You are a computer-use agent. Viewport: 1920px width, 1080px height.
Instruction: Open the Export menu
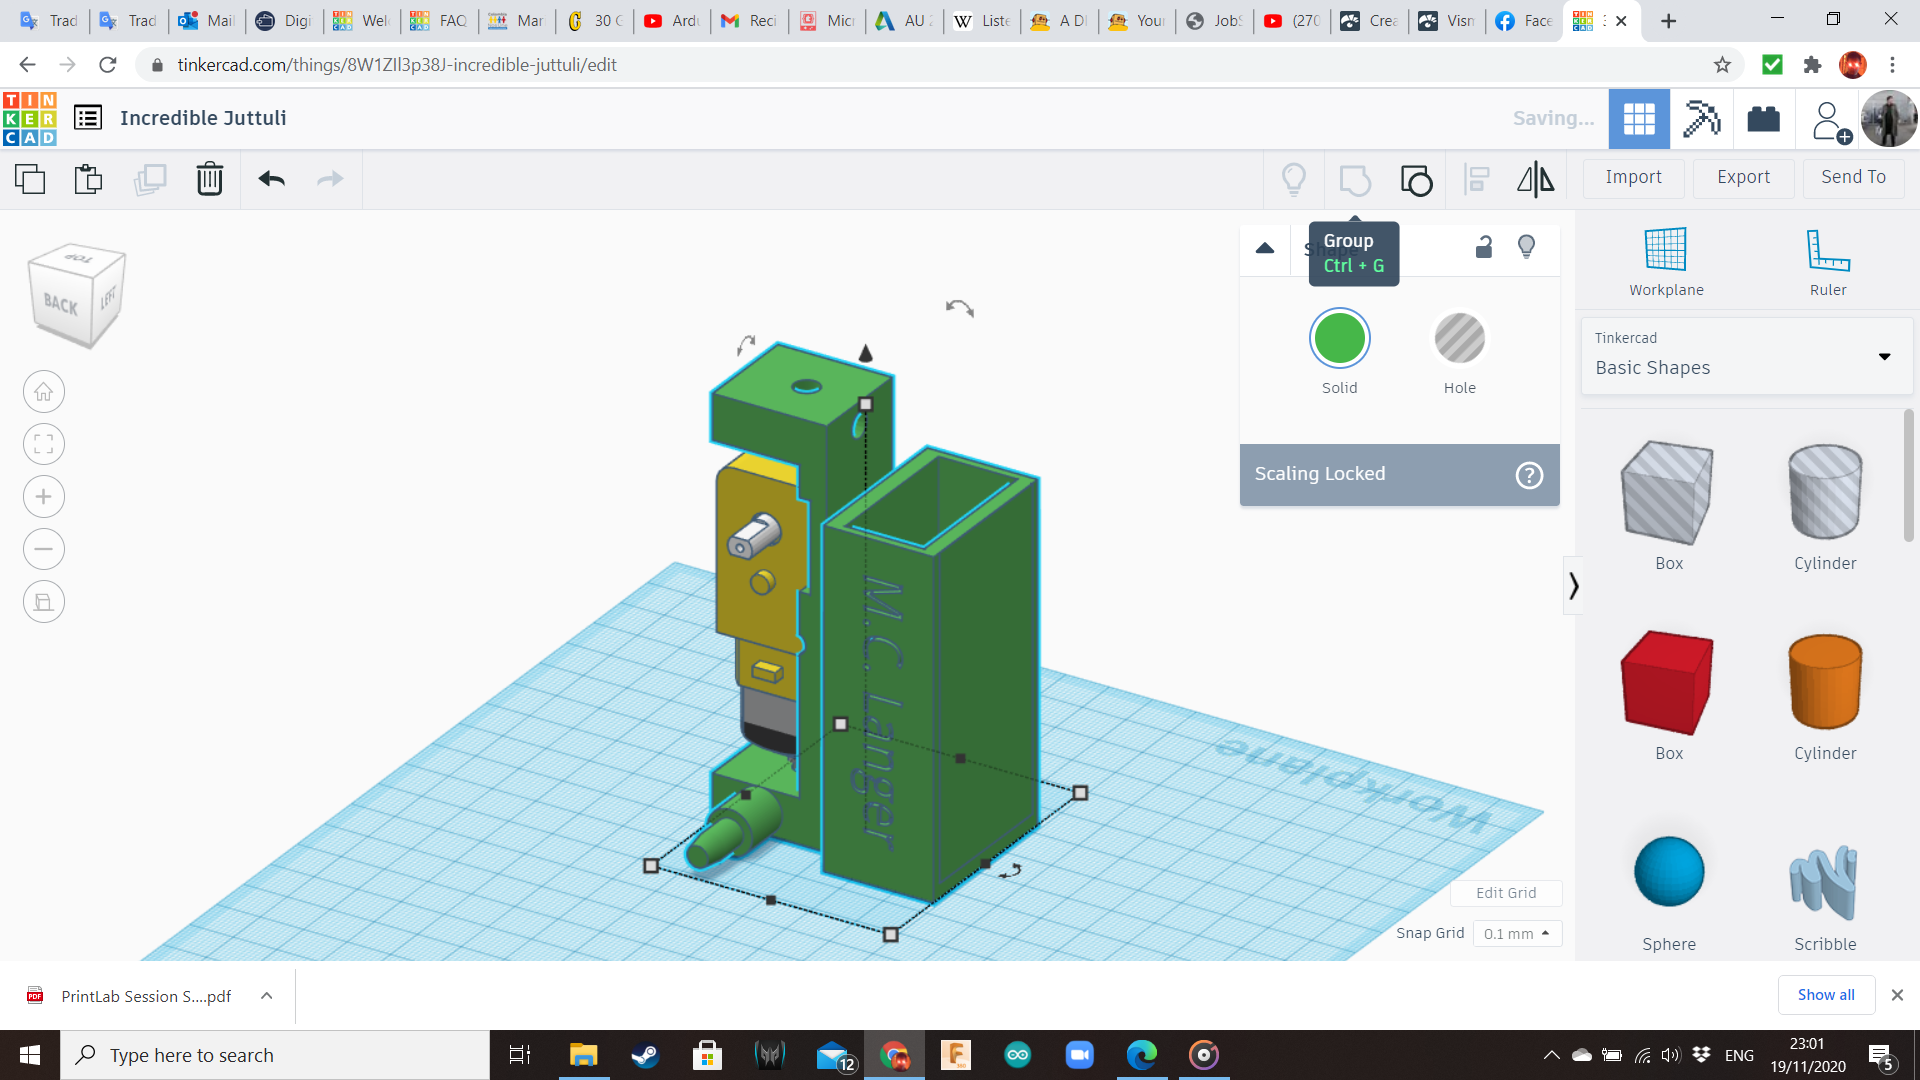[x=1743, y=177]
